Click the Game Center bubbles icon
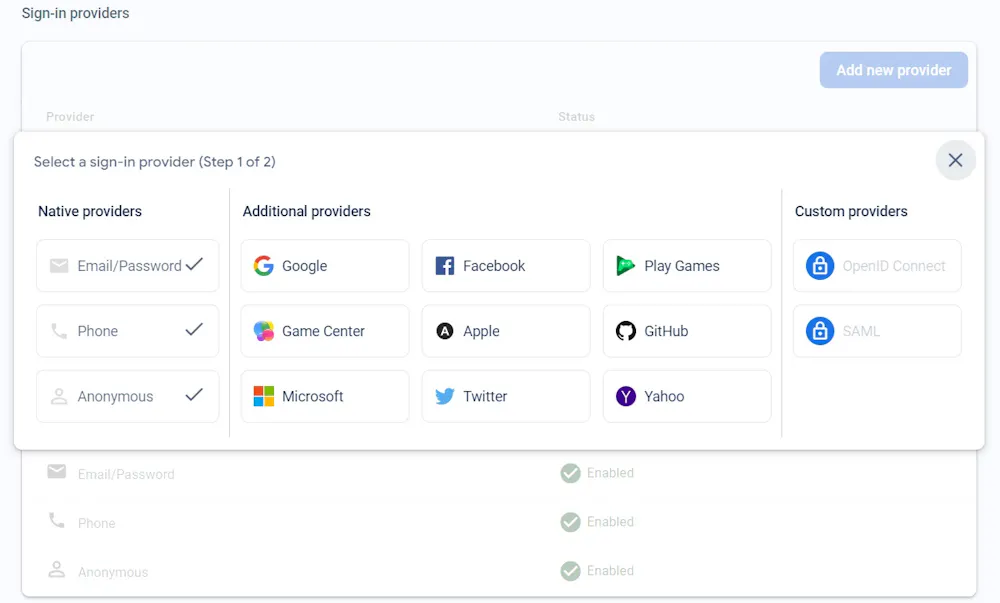 (263, 331)
